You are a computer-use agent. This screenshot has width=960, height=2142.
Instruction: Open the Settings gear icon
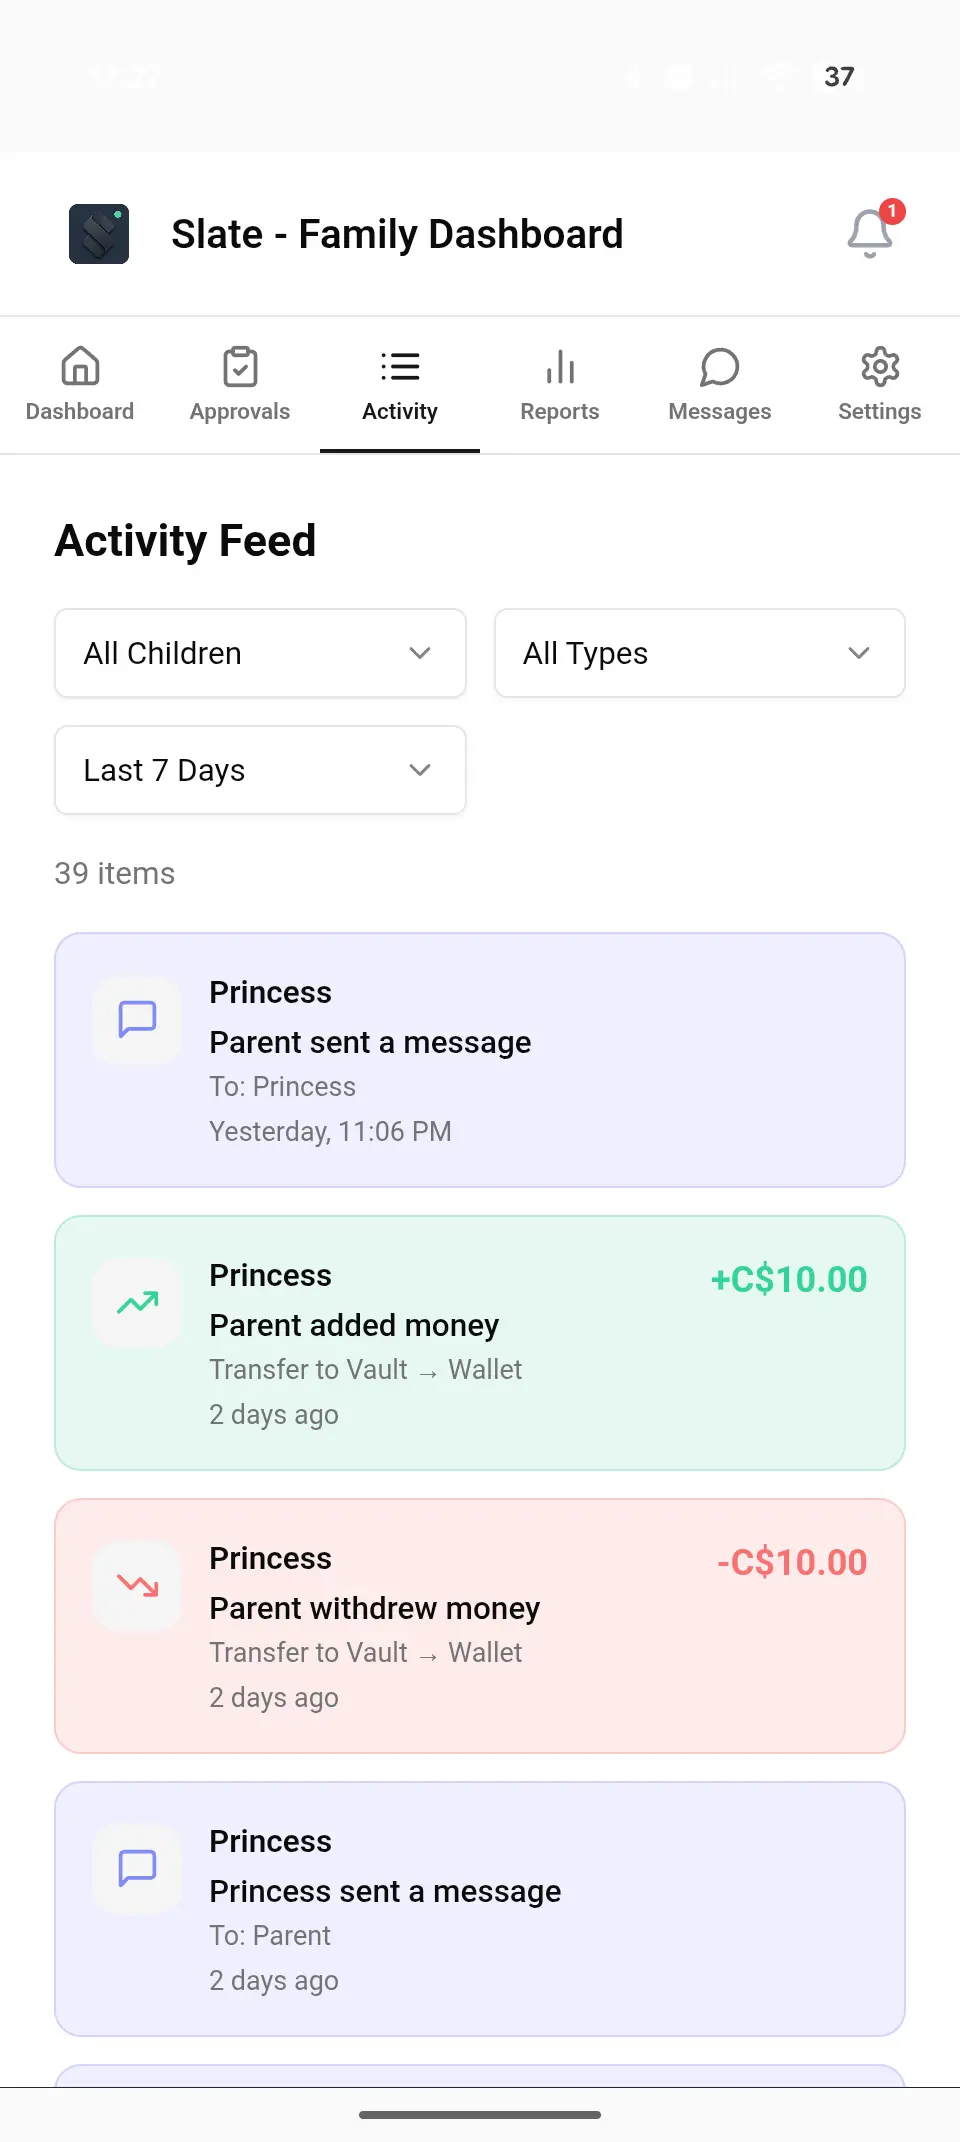[x=879, y=367]
